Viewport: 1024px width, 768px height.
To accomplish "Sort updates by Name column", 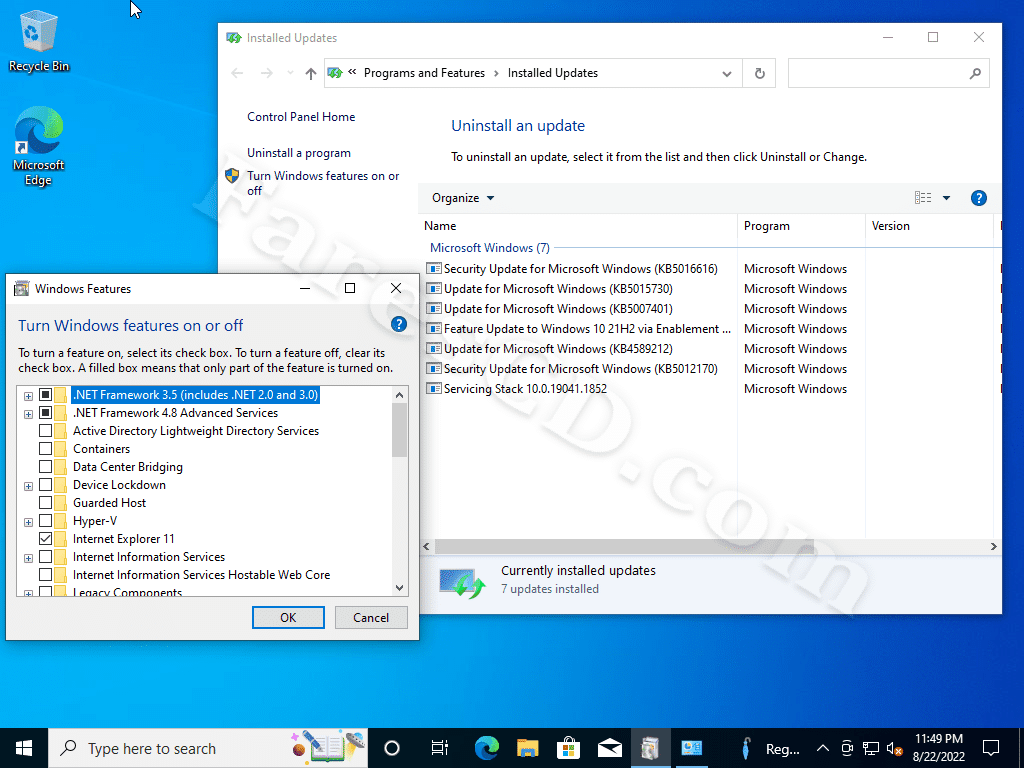I will [x=580, y=226].
